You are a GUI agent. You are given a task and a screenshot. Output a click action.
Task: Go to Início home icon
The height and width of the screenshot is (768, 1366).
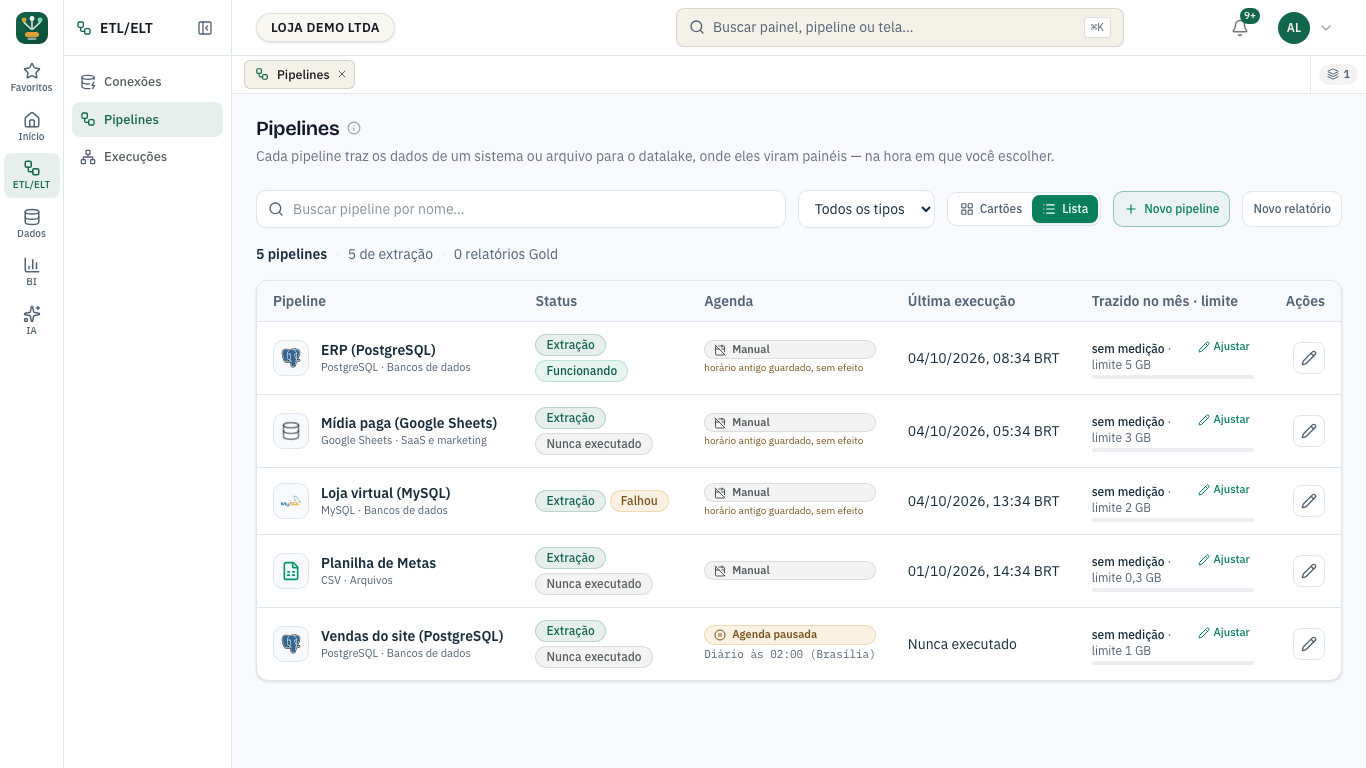tap(32, 127)
